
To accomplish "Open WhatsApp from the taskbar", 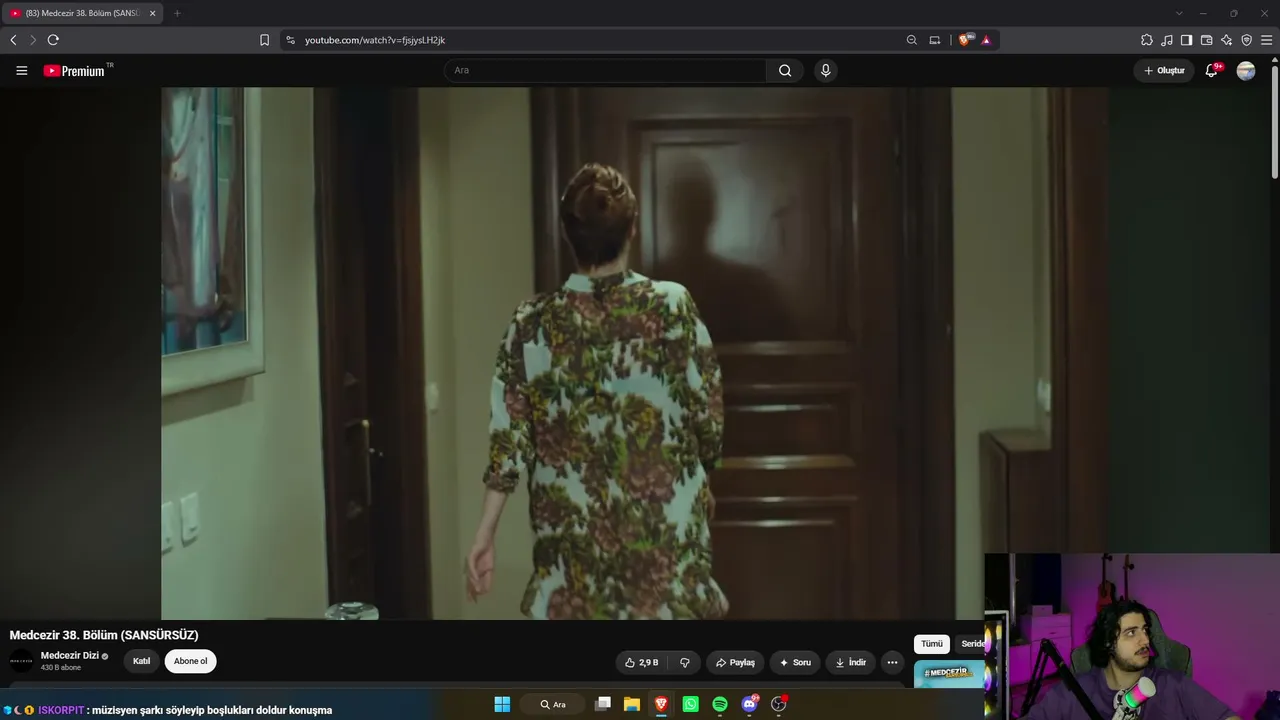I will click(690, 704).
